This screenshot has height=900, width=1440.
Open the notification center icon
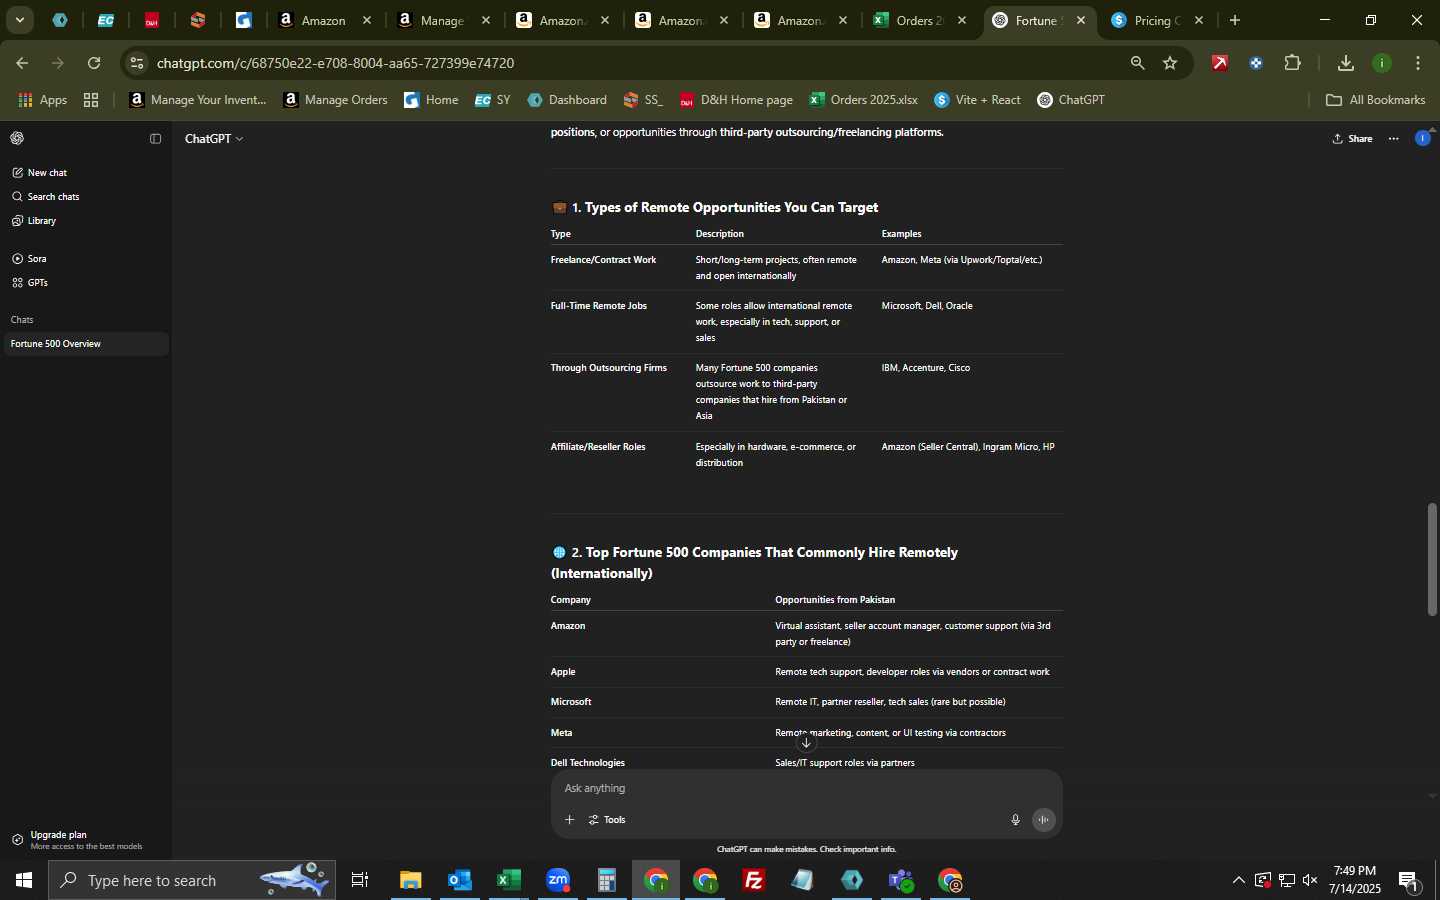[x=1411, y=881]
